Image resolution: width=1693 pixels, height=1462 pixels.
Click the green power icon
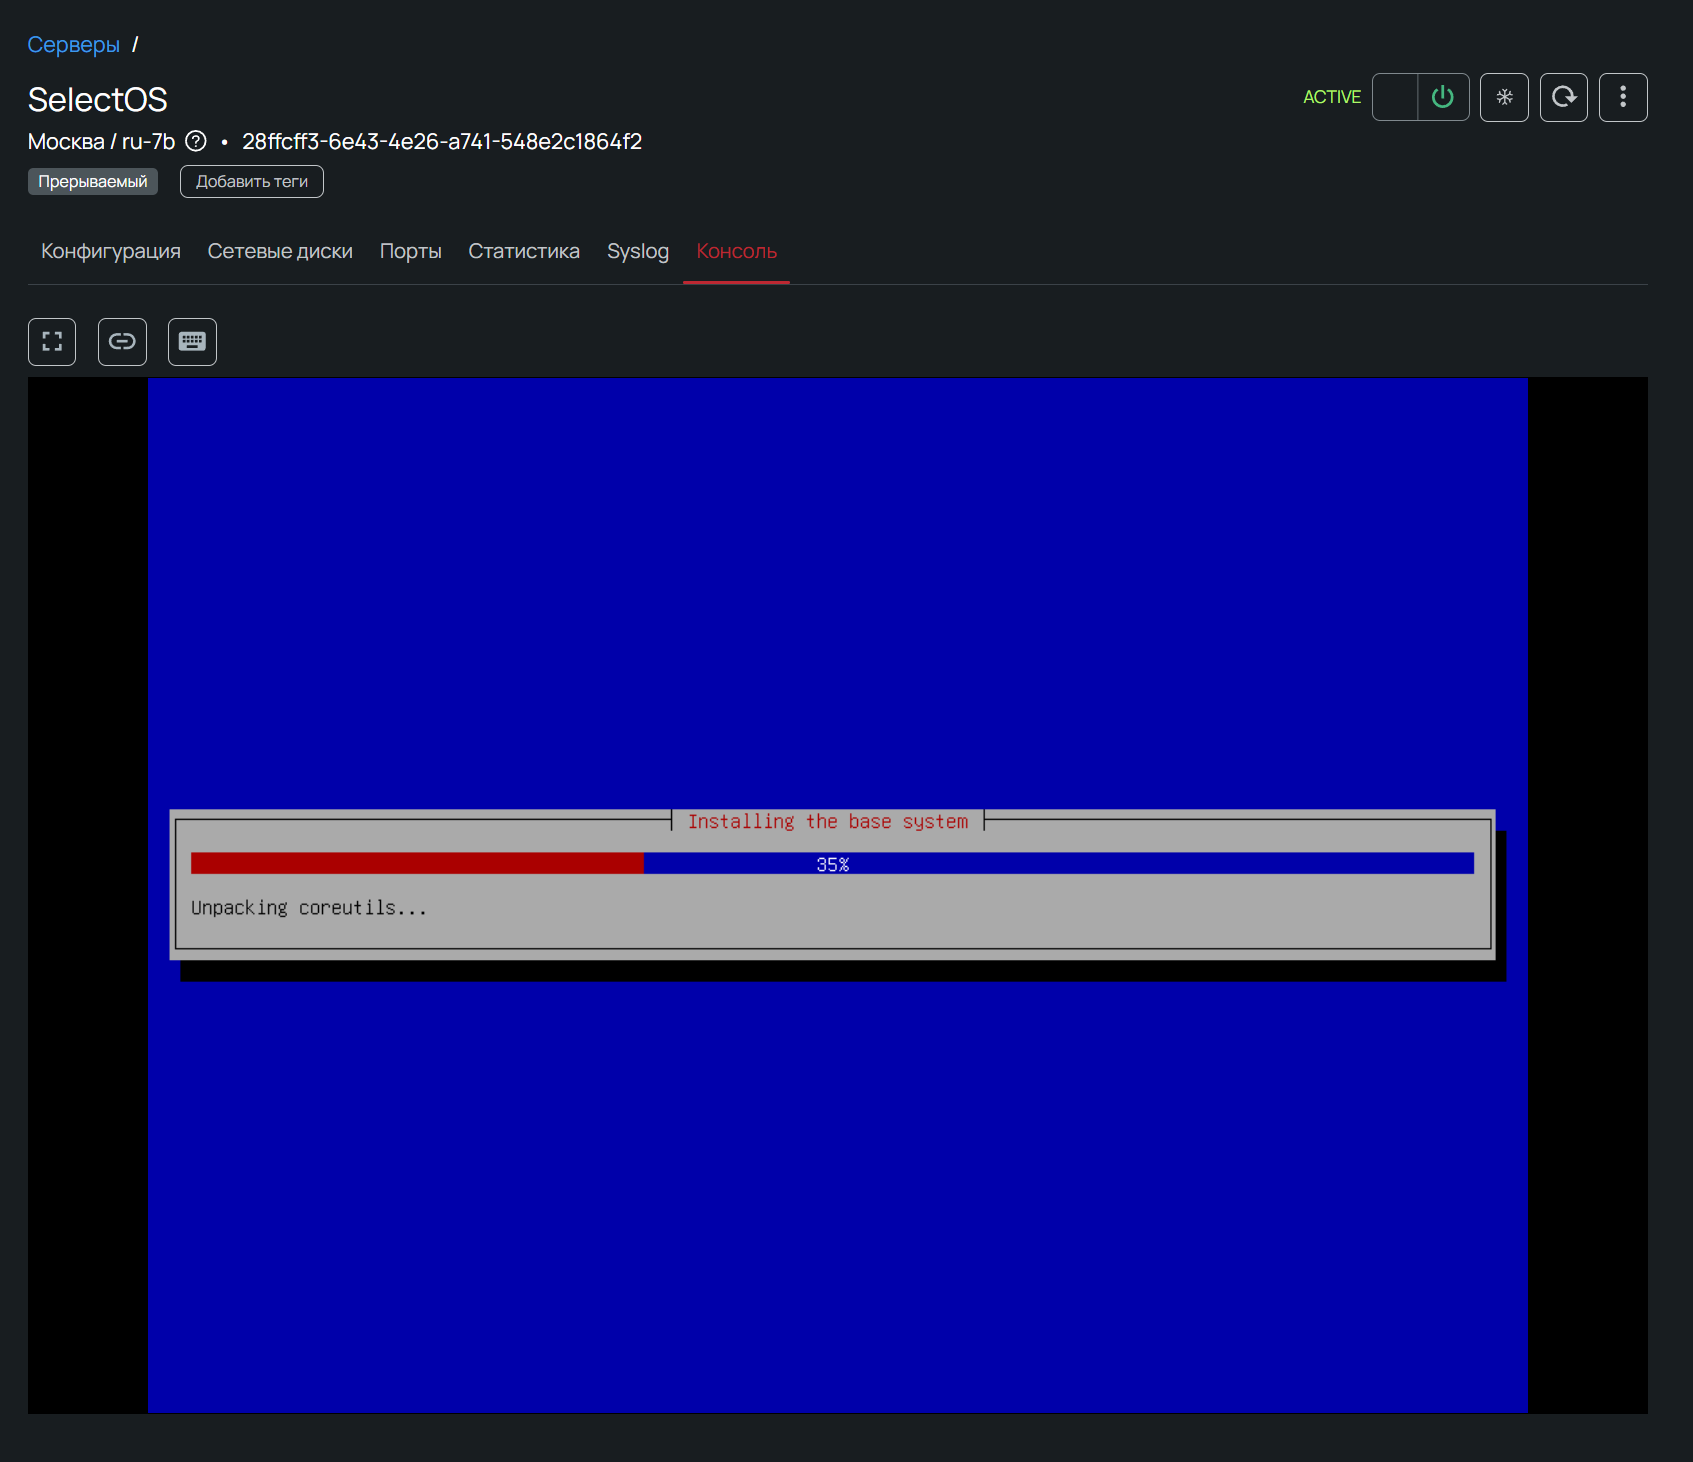coord(1442,97)
